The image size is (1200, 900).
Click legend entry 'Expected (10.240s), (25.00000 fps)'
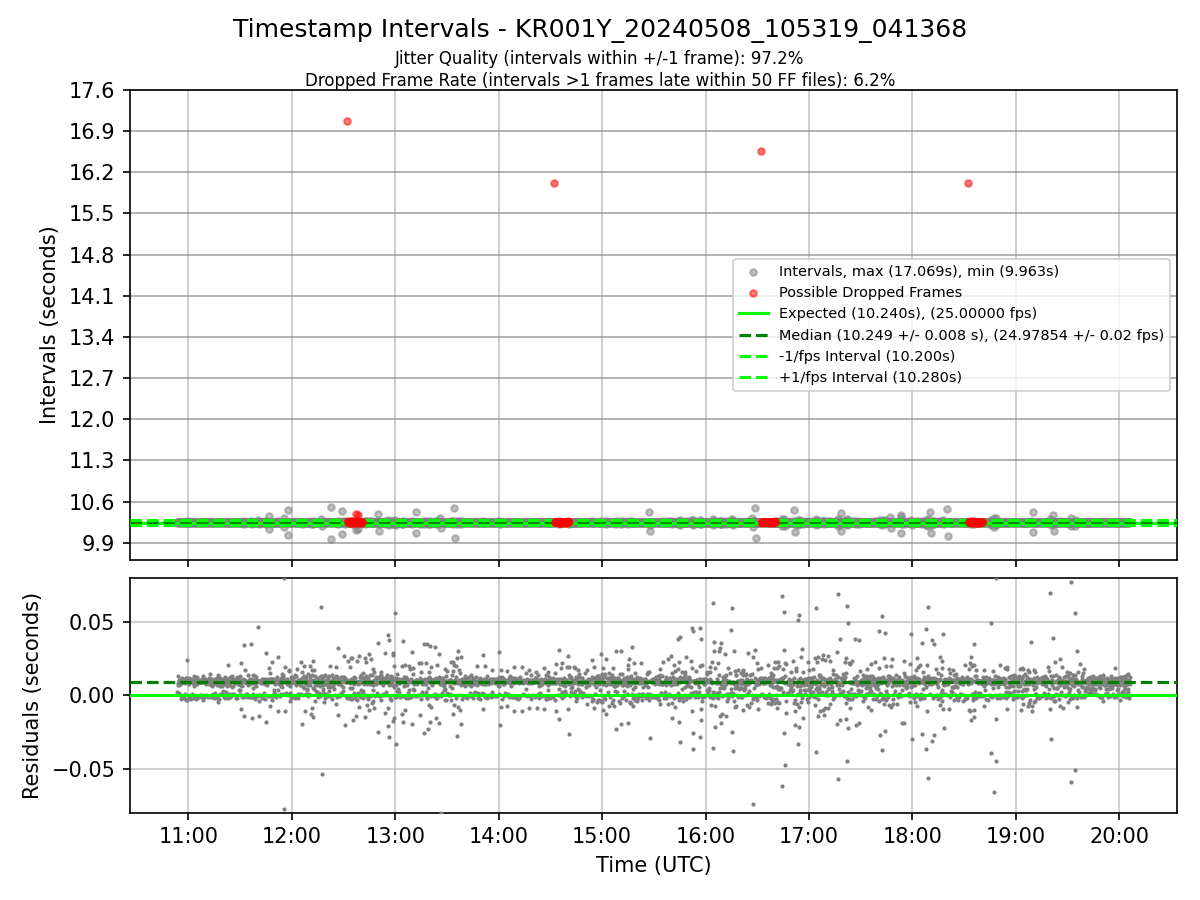coord(907,313)
